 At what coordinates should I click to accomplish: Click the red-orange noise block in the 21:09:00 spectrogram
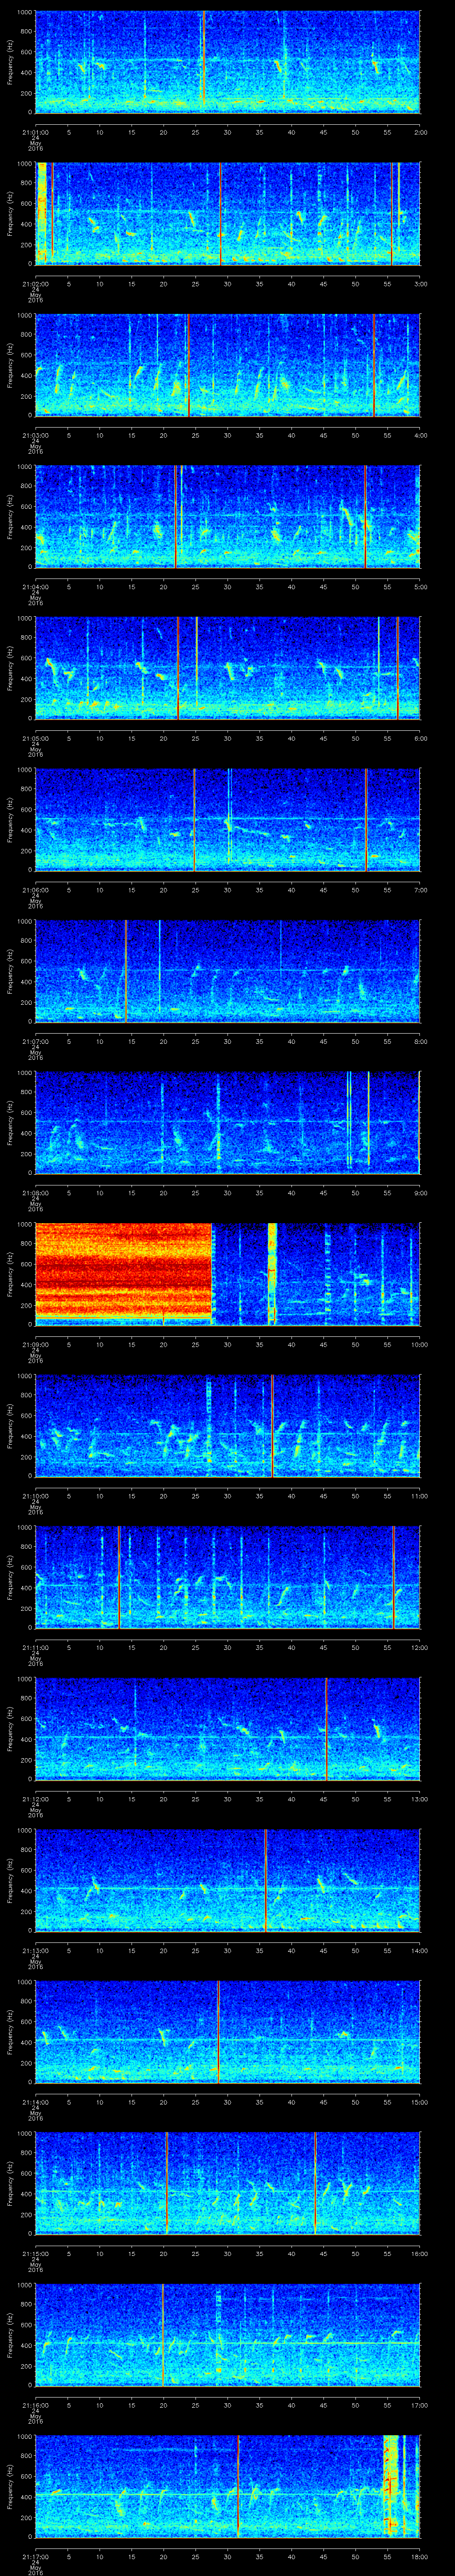point(124,1270)
